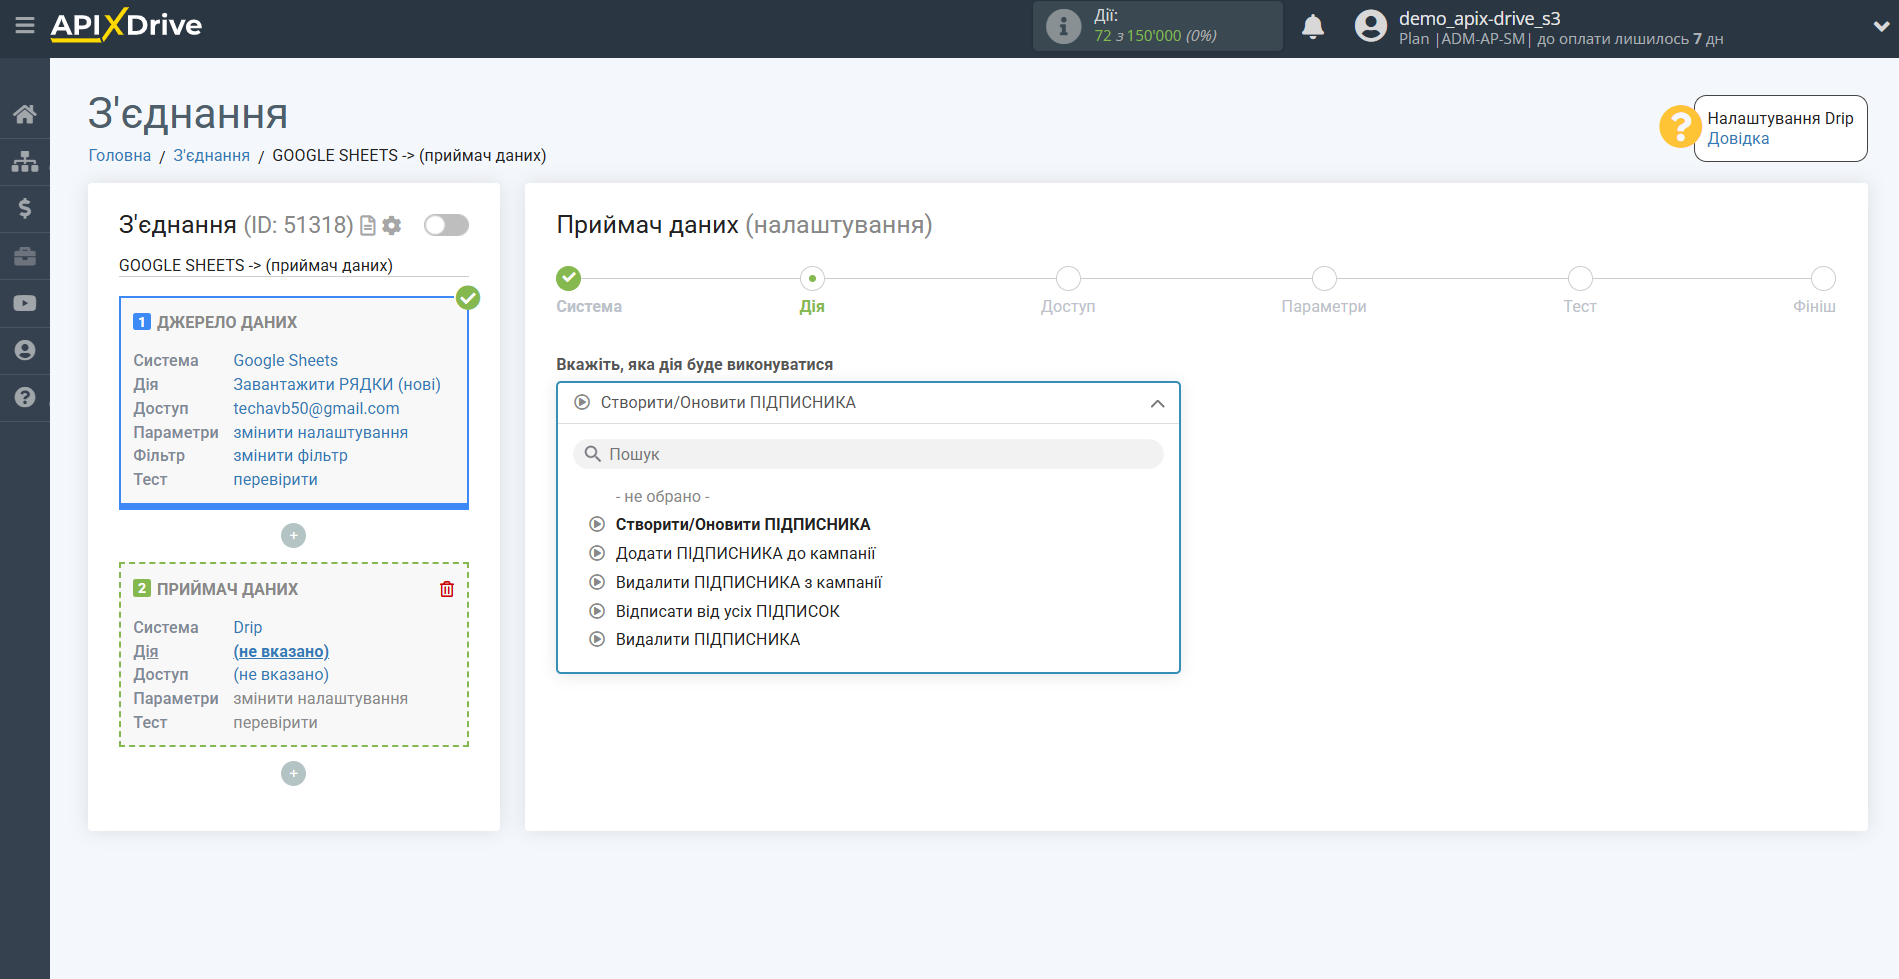Screen dimensions: 1899x979
Task: Open the YouTube video icon in sidebar
Action: [25, 303]
